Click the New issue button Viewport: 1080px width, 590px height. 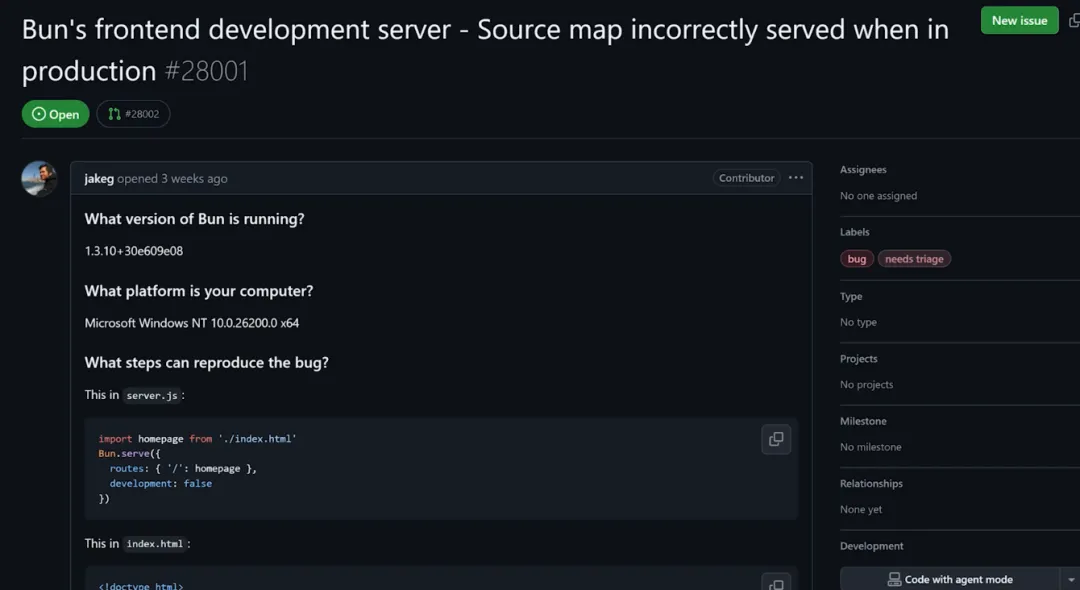(1019, 21)
